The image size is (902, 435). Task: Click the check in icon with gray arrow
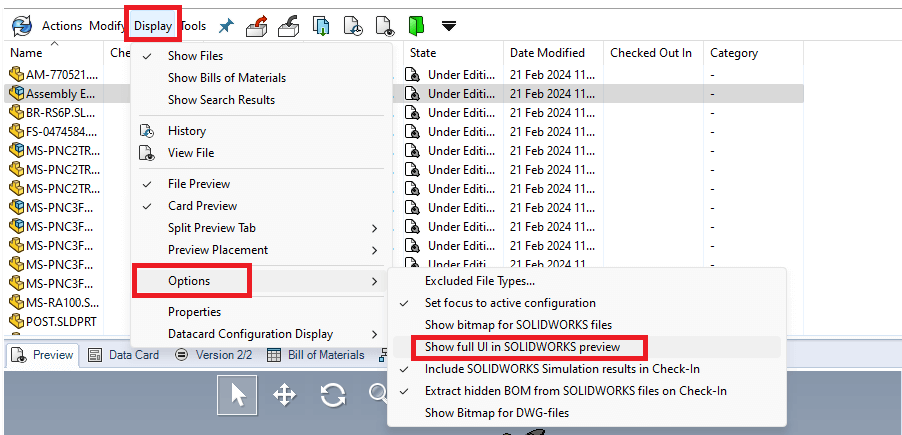(289, 26)
